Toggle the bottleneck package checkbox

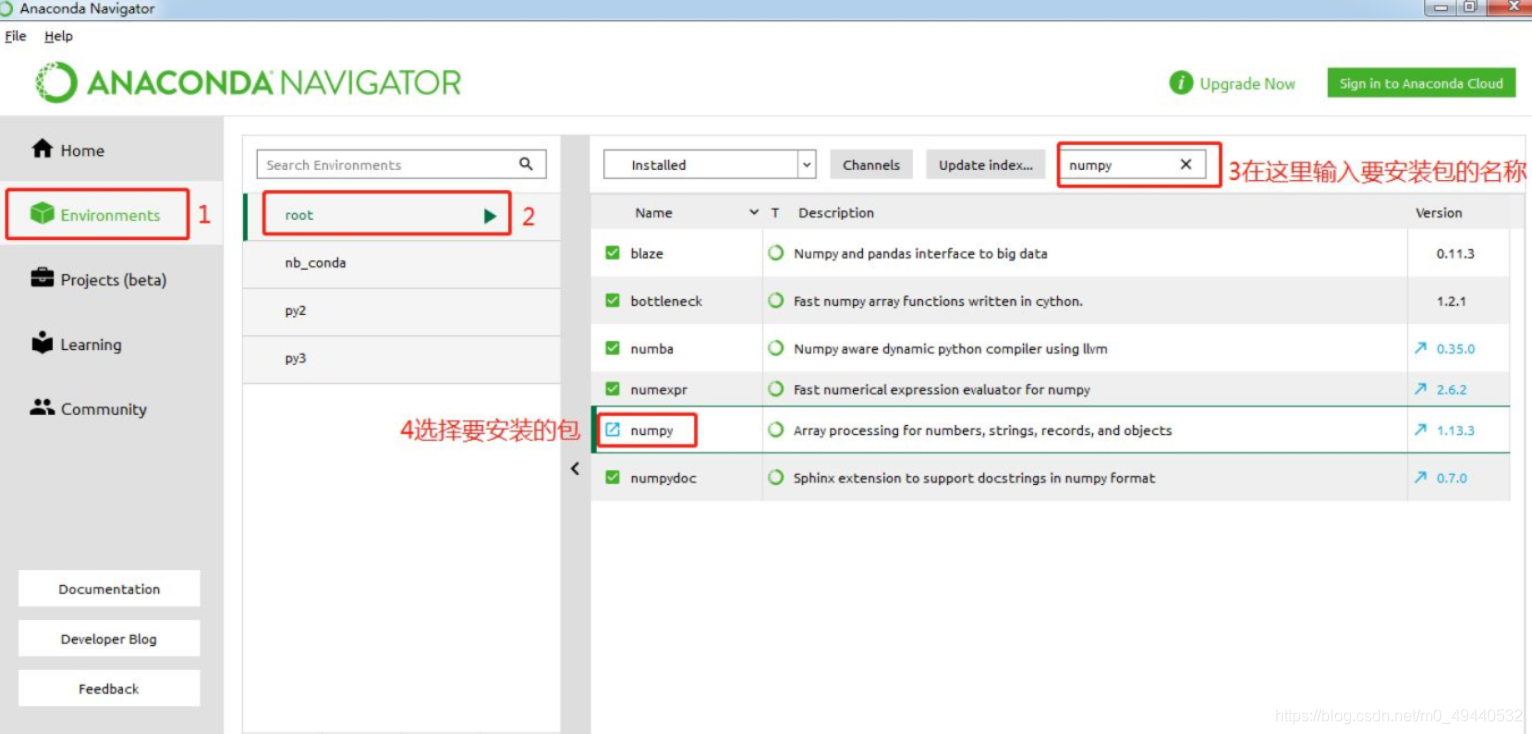tap(613, 301)
